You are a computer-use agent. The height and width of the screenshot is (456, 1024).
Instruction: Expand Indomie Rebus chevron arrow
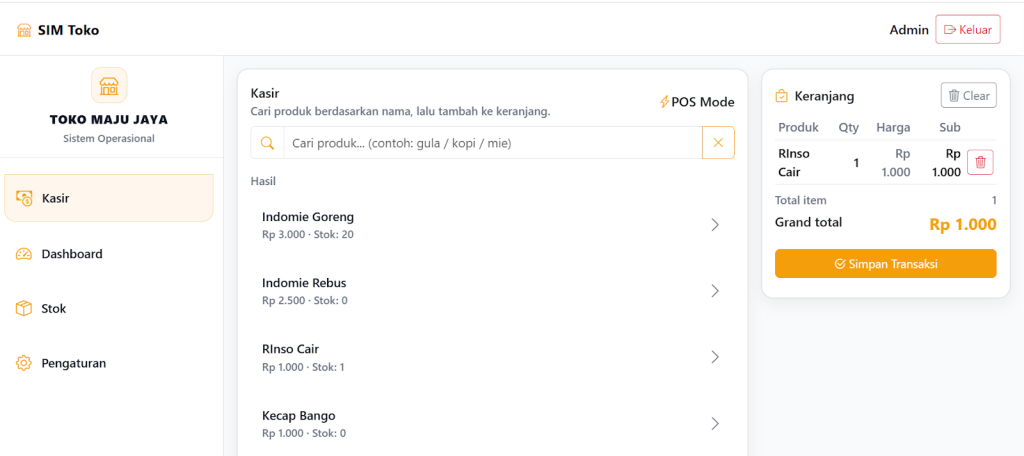pos(715,291)
